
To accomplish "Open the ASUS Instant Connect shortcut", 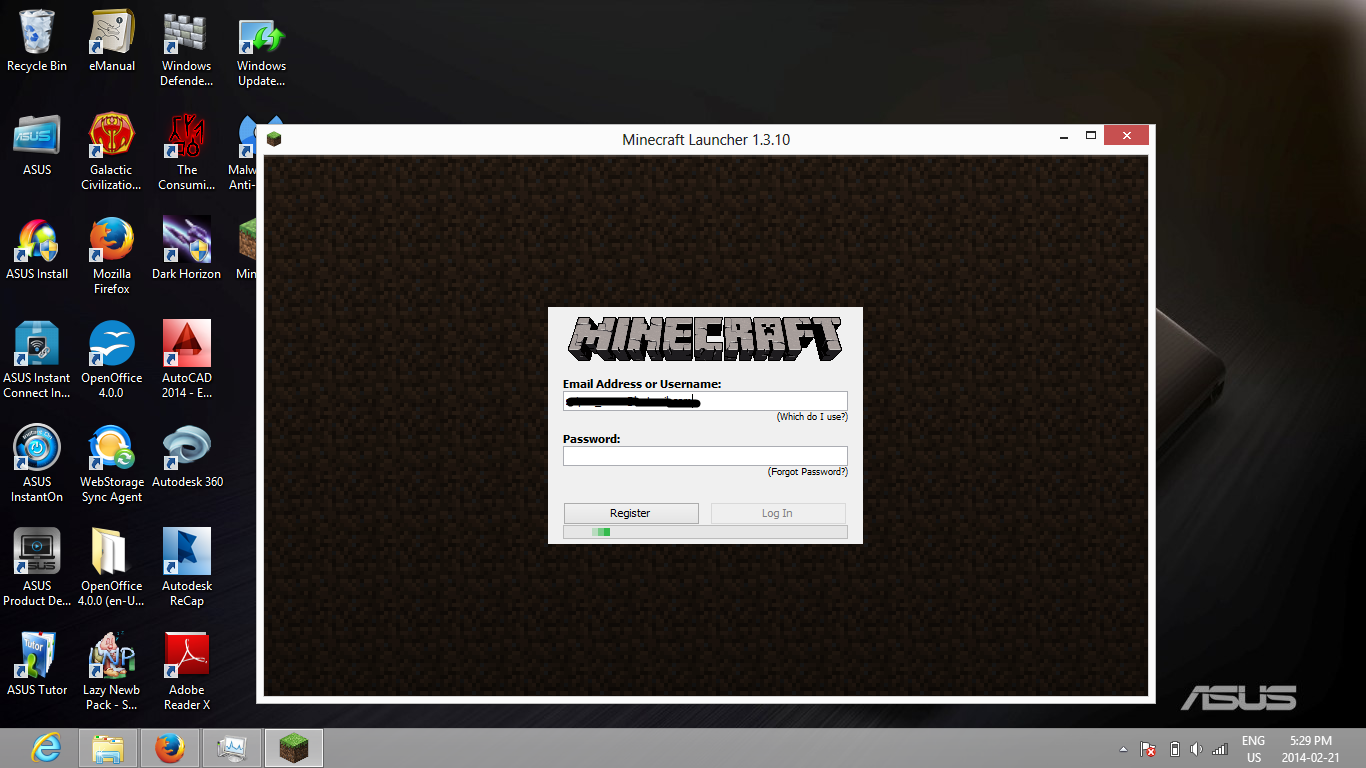I will coord(37,360).
